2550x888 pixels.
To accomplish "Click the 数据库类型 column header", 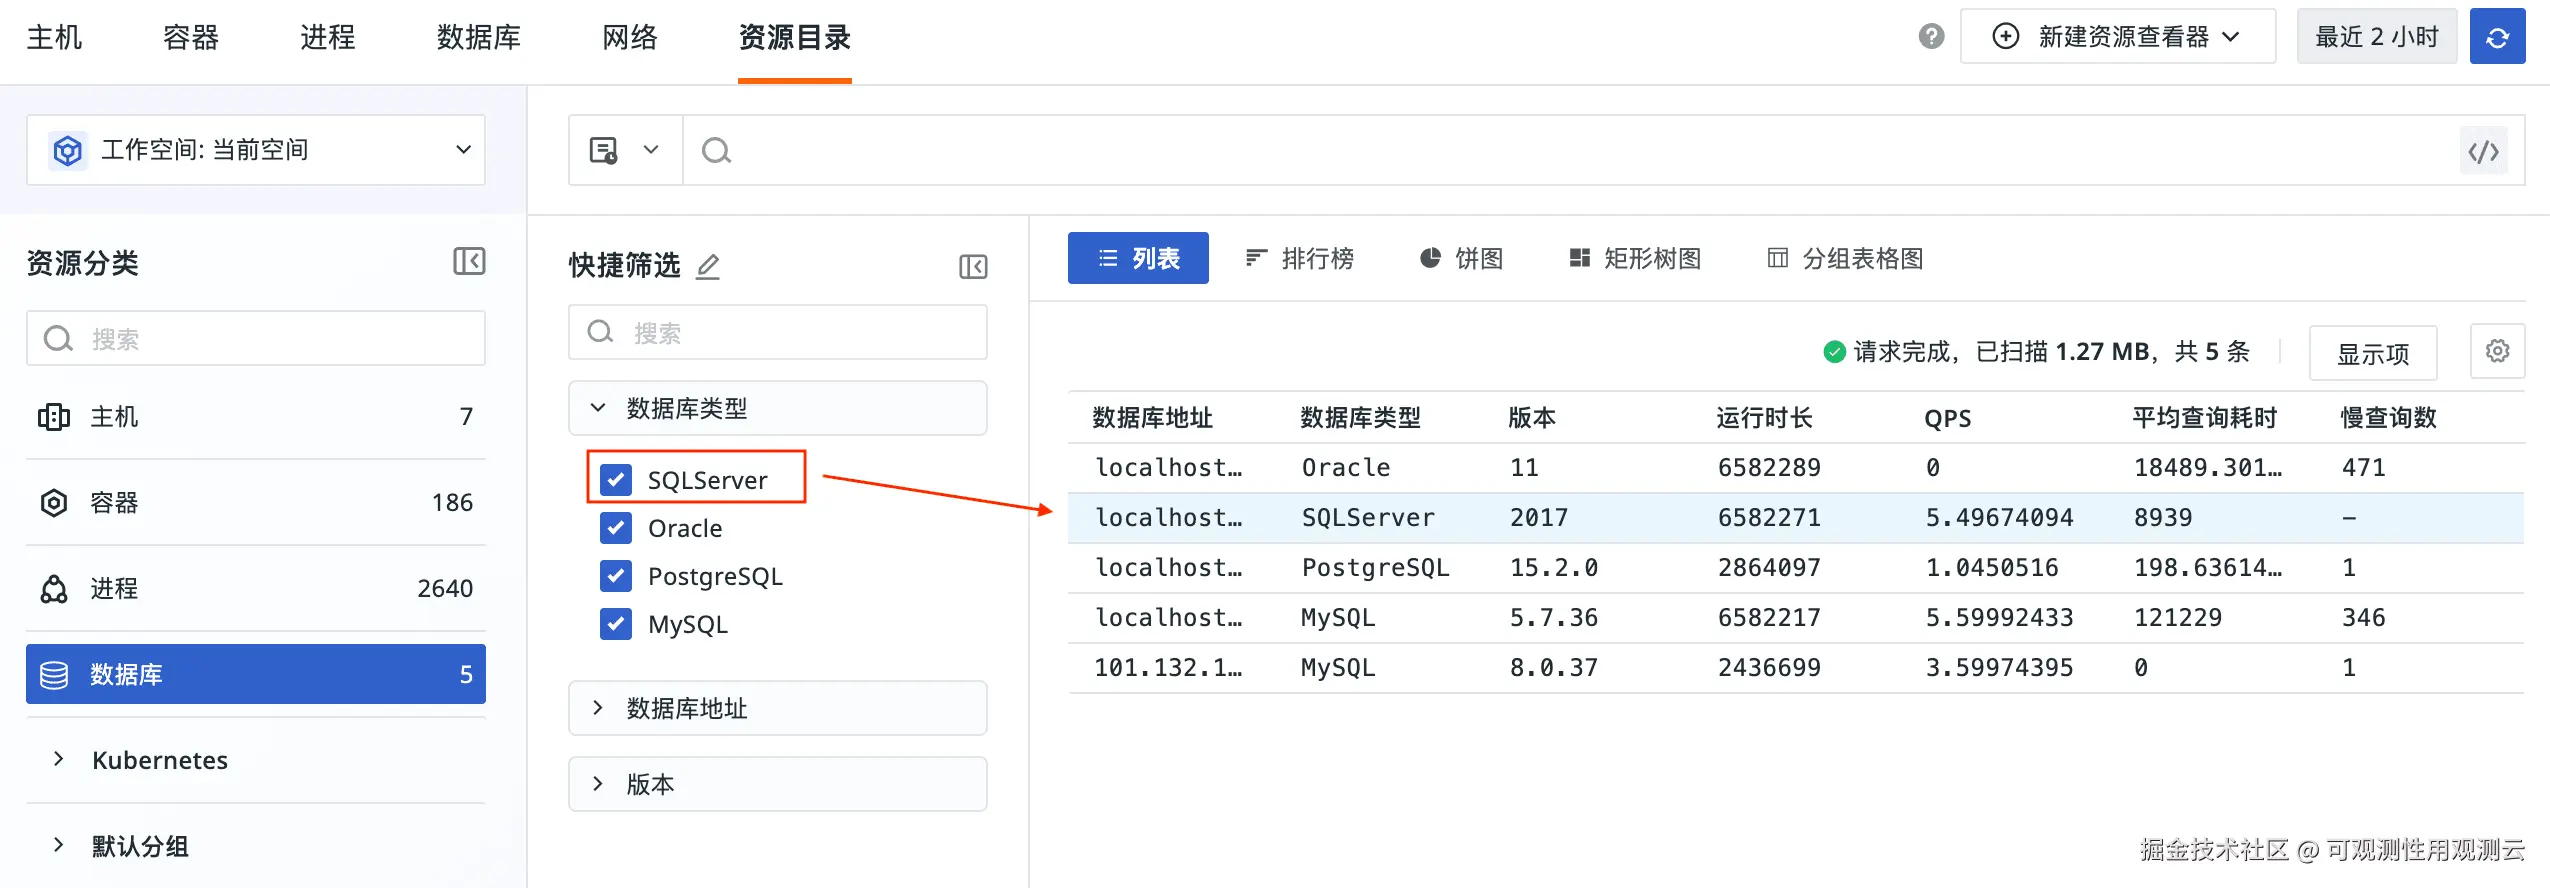I will tap(1360, 418).
